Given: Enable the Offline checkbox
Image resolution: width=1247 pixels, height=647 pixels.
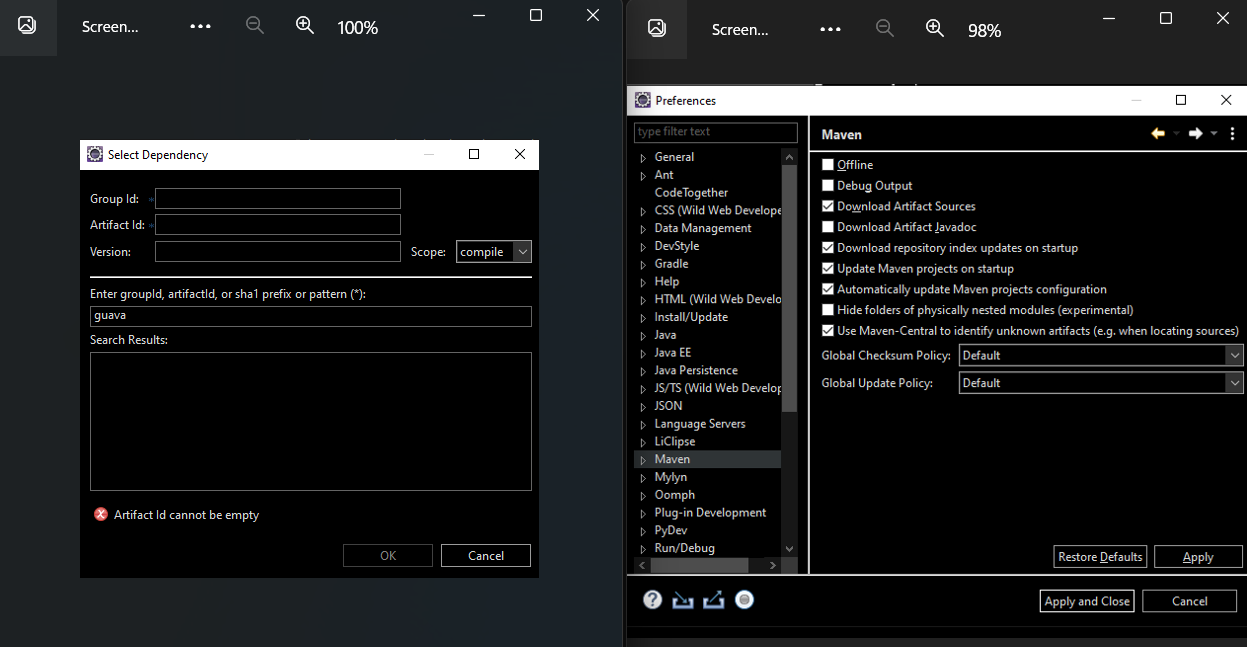Looking at the screenshot, I should coord(828,165).
